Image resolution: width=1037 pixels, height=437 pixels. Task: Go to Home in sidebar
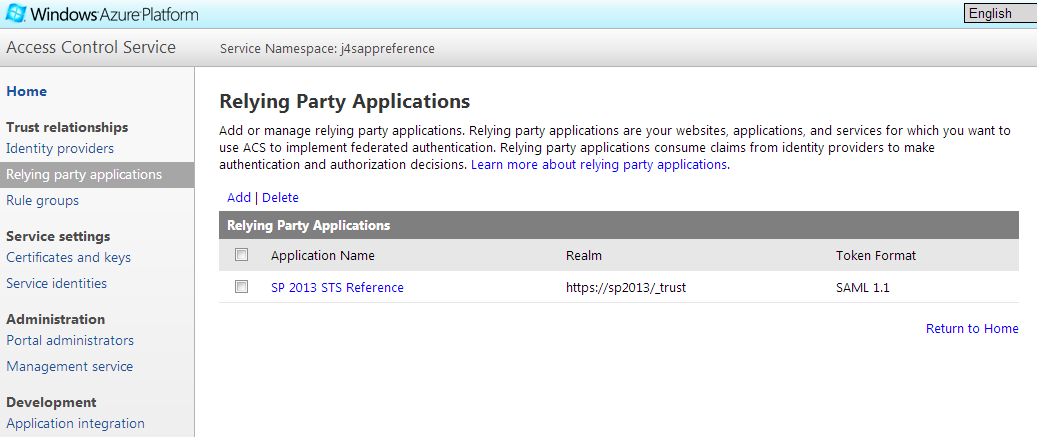[x=26, y=91]
